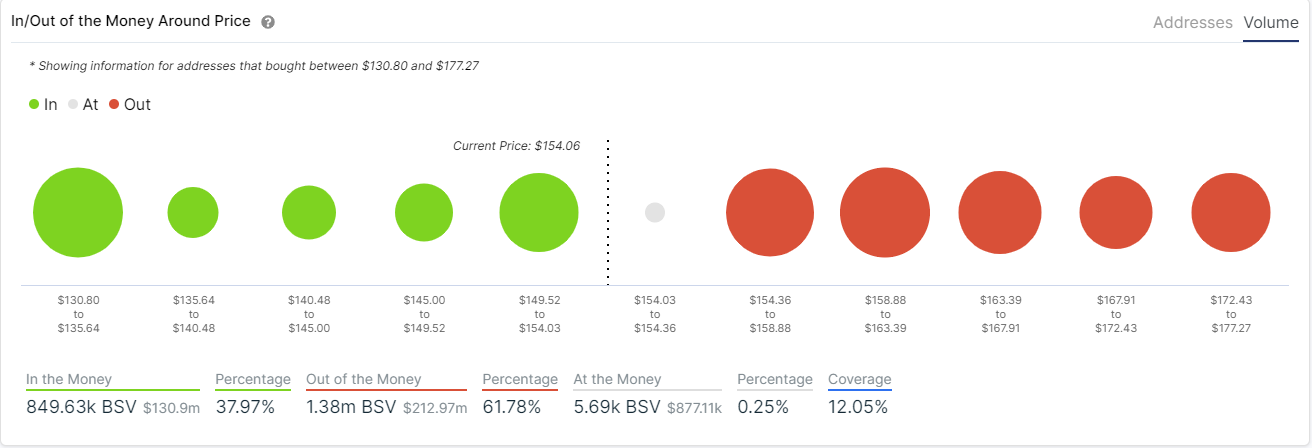Click the In the Money label
1312x448 pixels.
tap(69, 379)
